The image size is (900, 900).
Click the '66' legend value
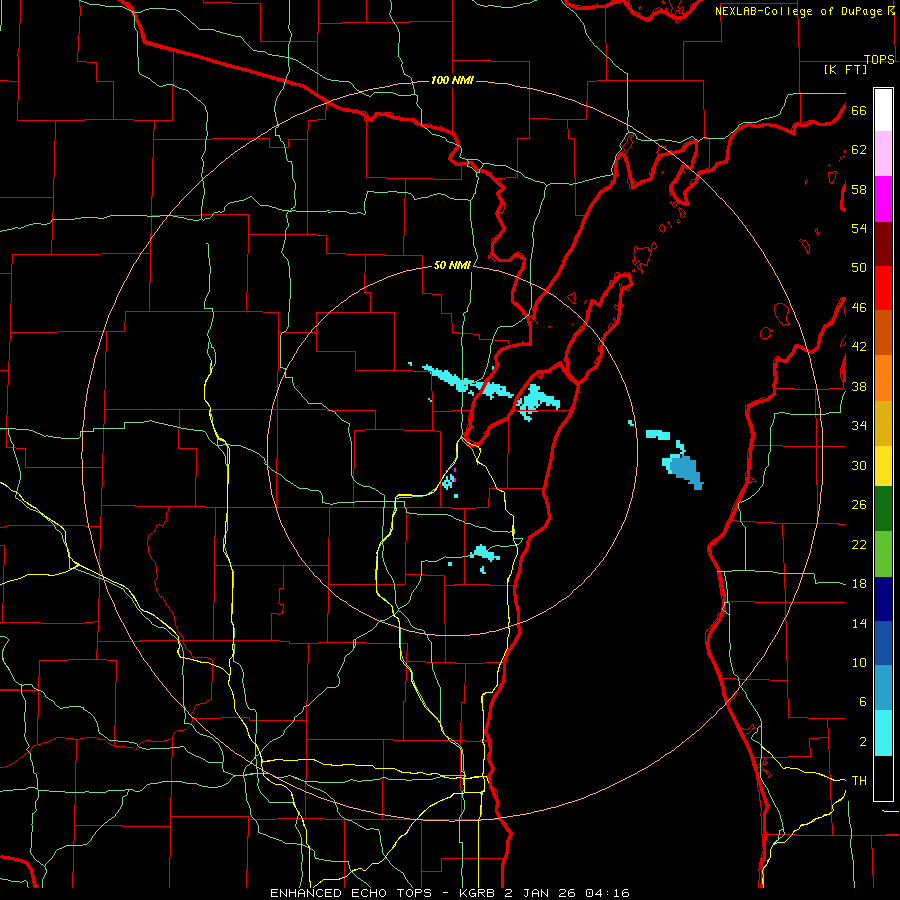pyautogui.click(x=859, y=110)
